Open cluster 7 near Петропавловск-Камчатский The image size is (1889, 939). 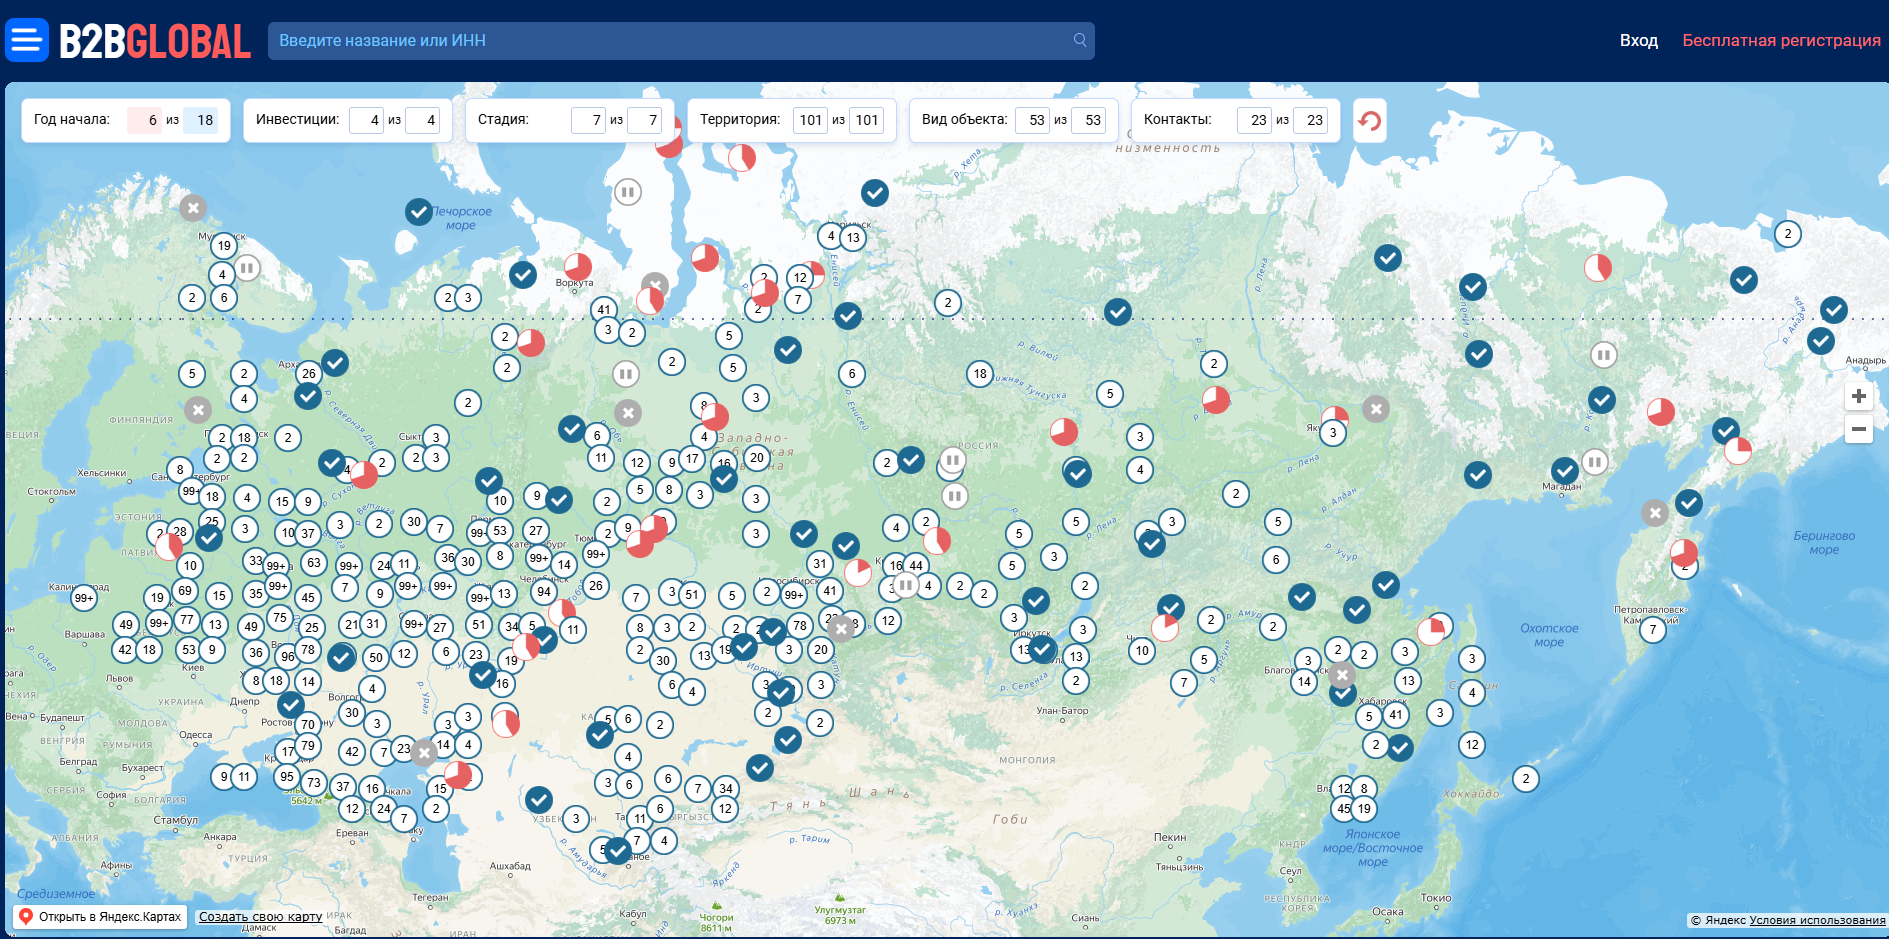1653,630
